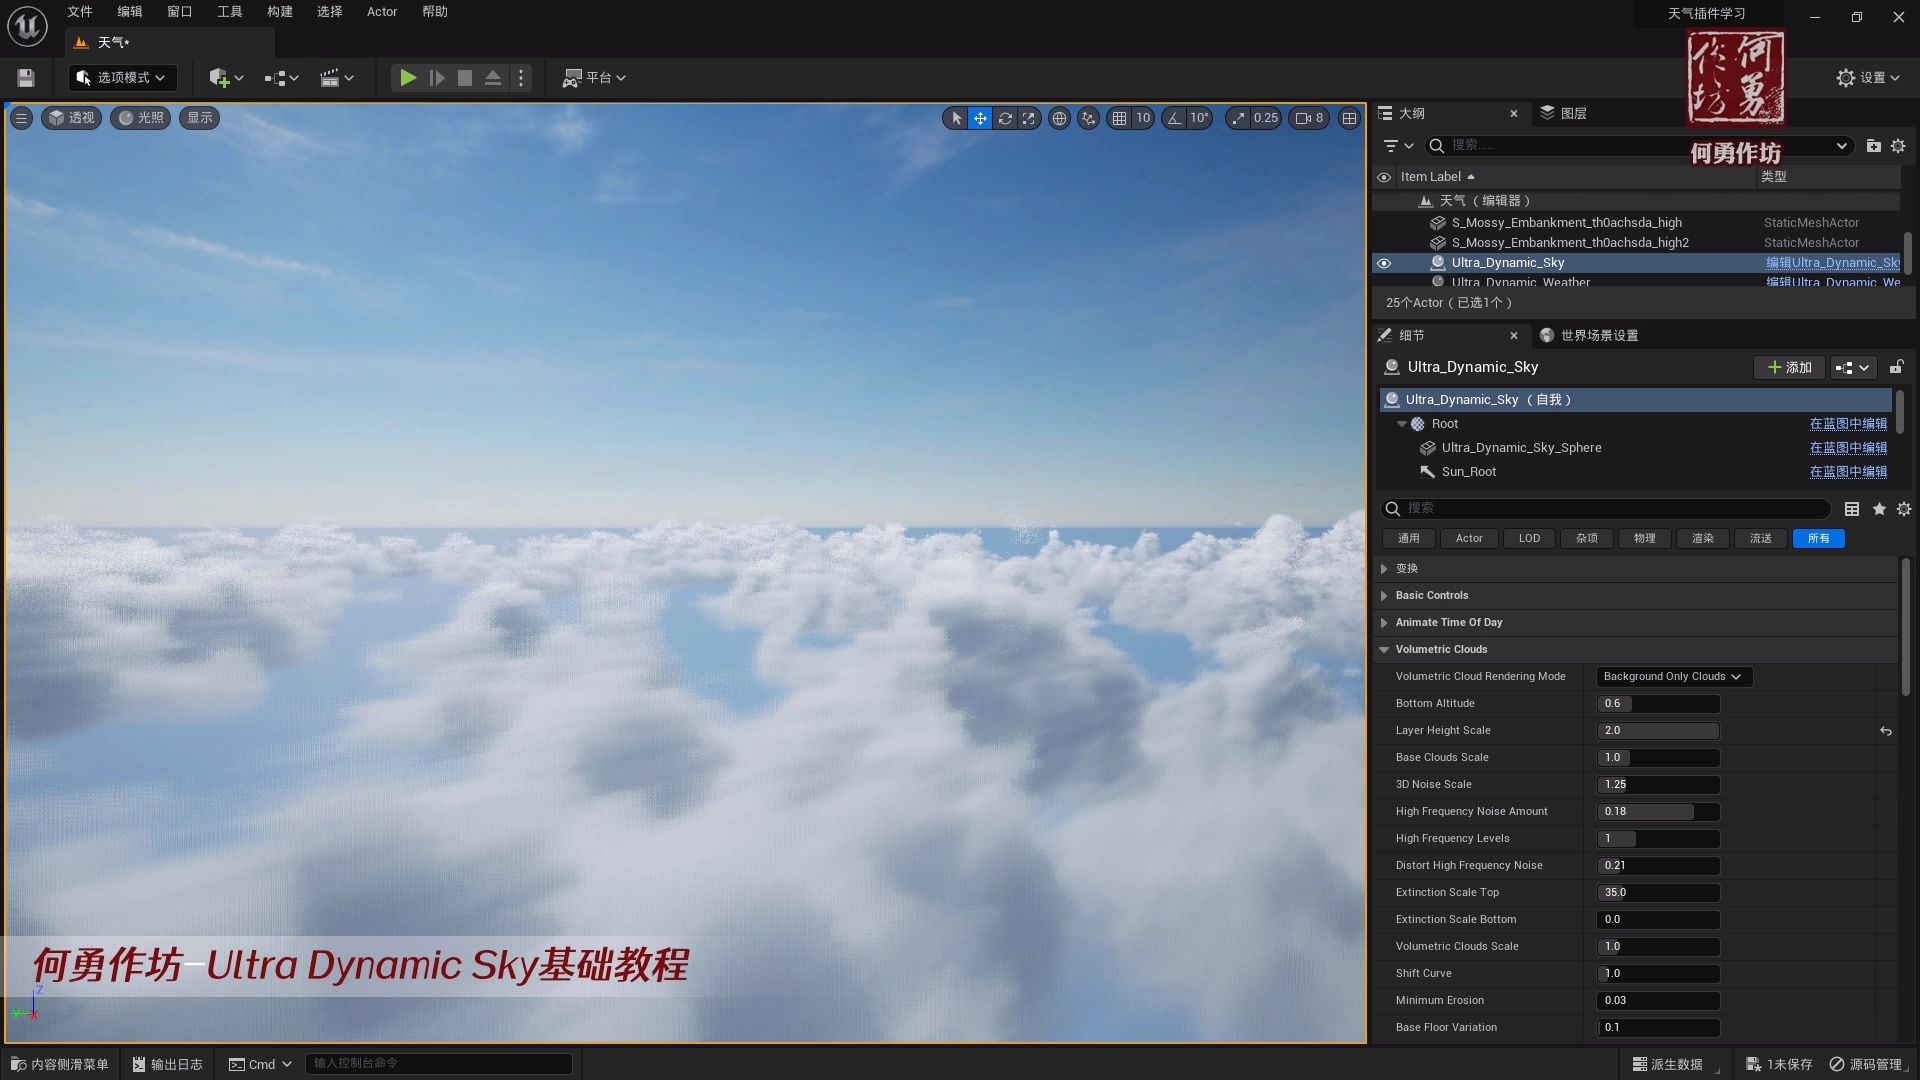Toggle surface snapping in the viewport toolbar
Viewport: 1920px width, 1080px height.
click(x=1088, y=118)
